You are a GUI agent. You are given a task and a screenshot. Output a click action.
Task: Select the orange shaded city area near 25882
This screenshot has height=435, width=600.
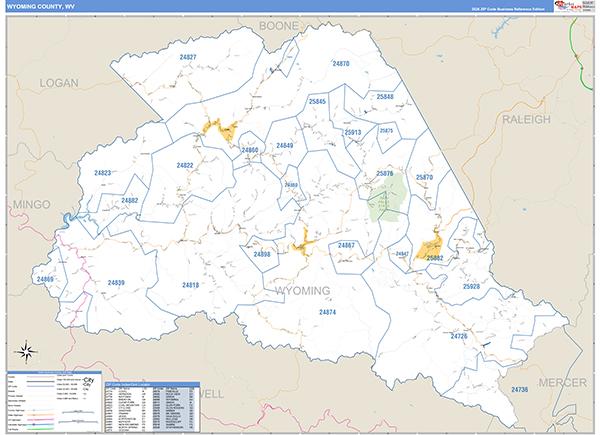[429, 244]
